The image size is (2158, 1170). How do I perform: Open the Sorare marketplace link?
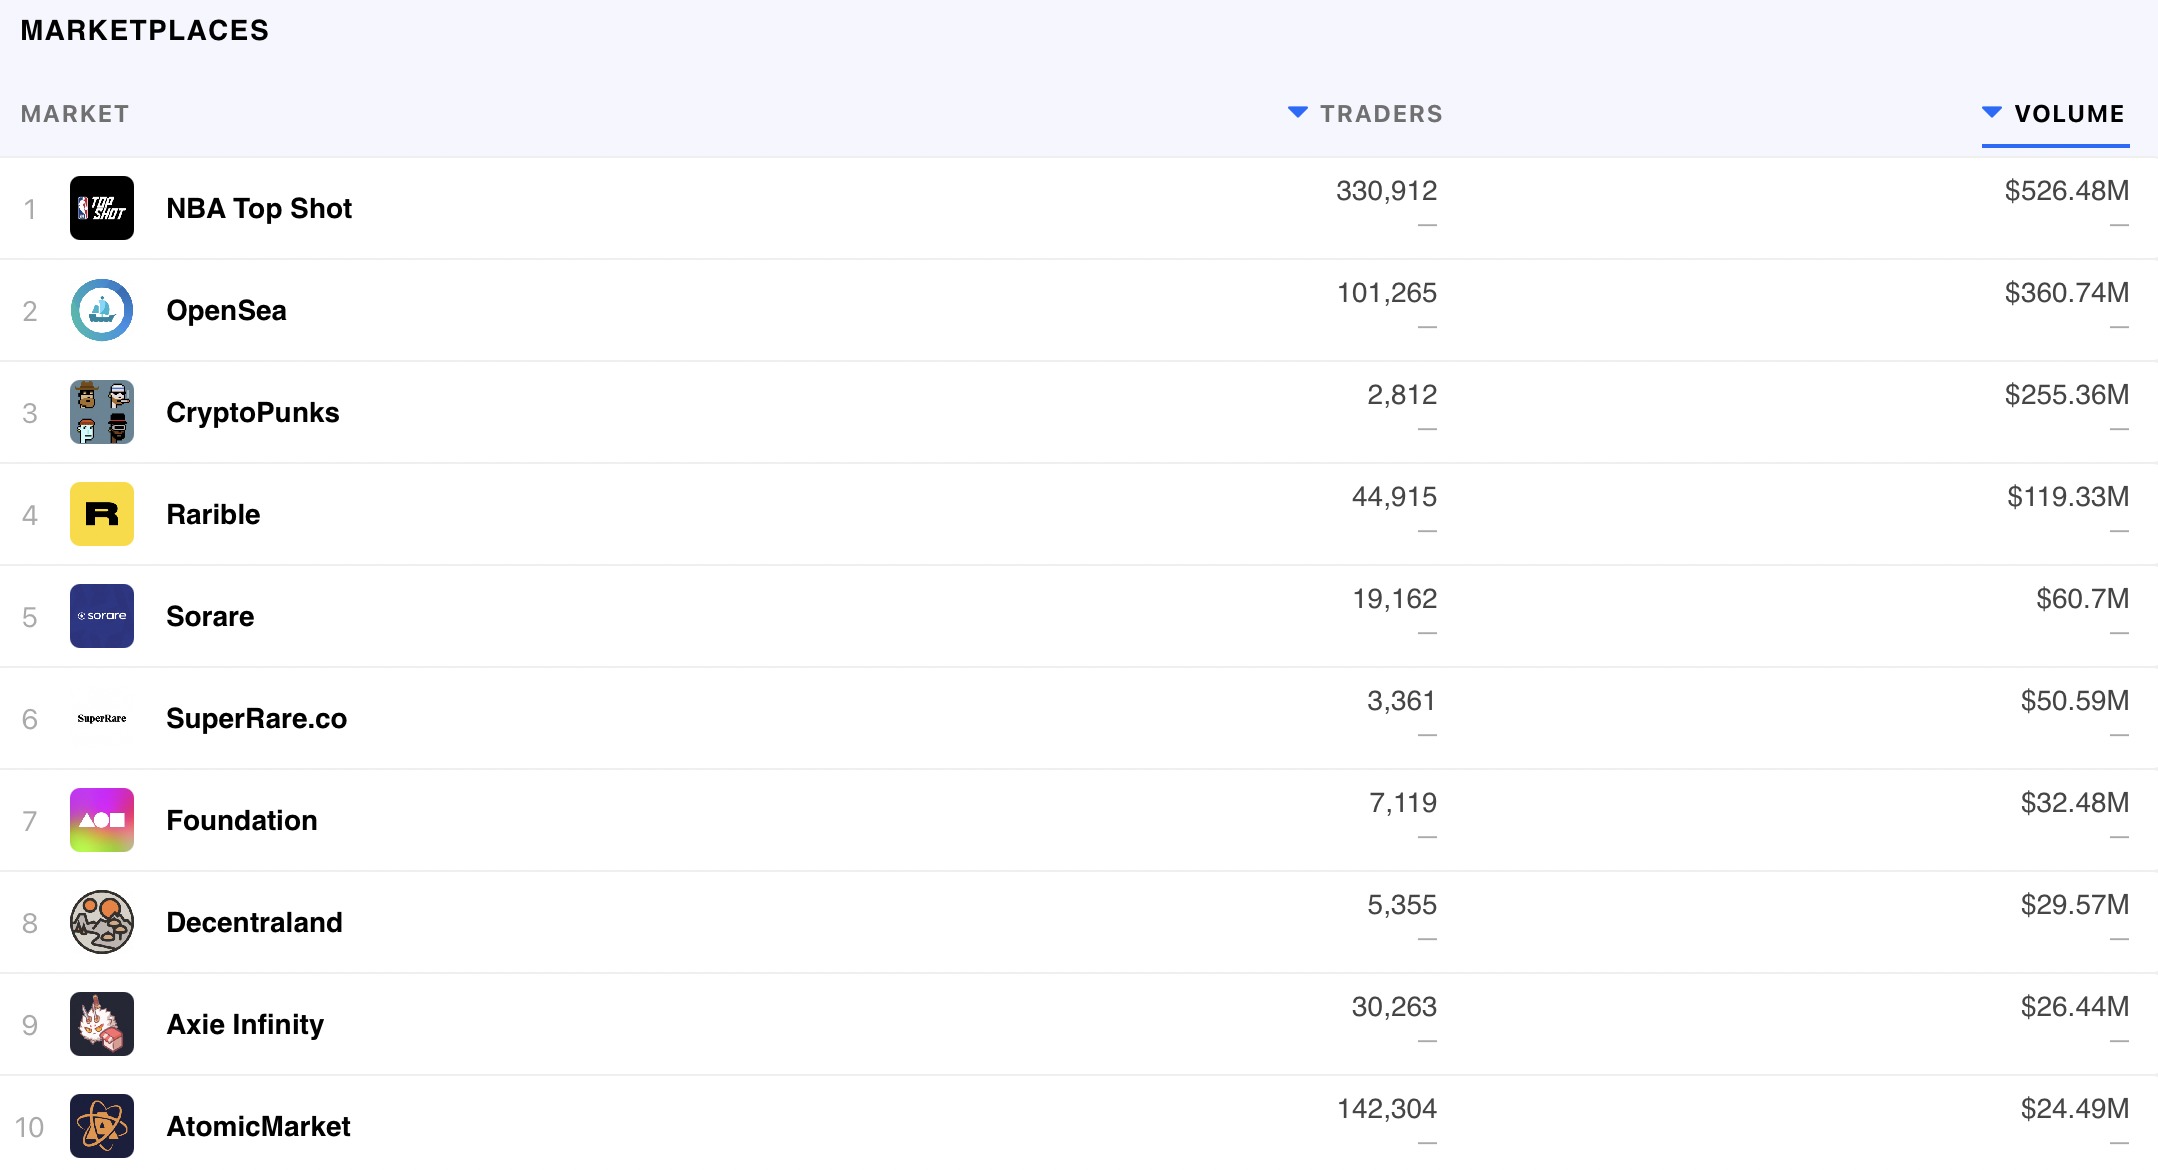210,616
